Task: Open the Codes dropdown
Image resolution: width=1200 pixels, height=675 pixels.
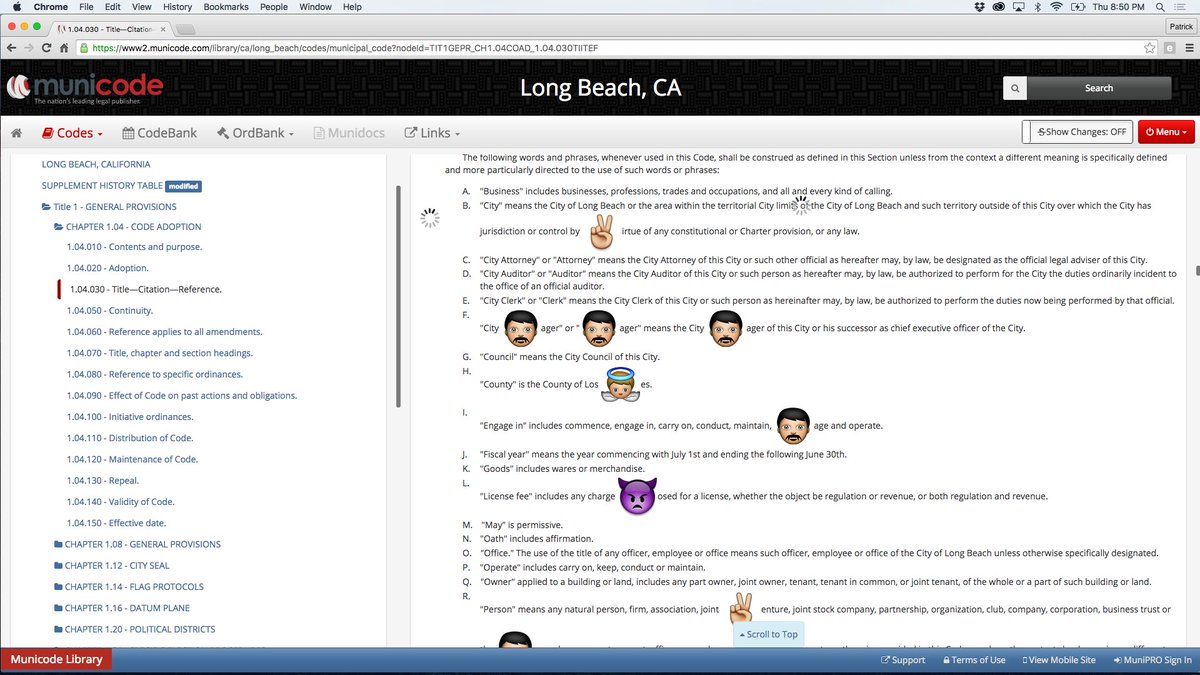Action: coord(72,132)
